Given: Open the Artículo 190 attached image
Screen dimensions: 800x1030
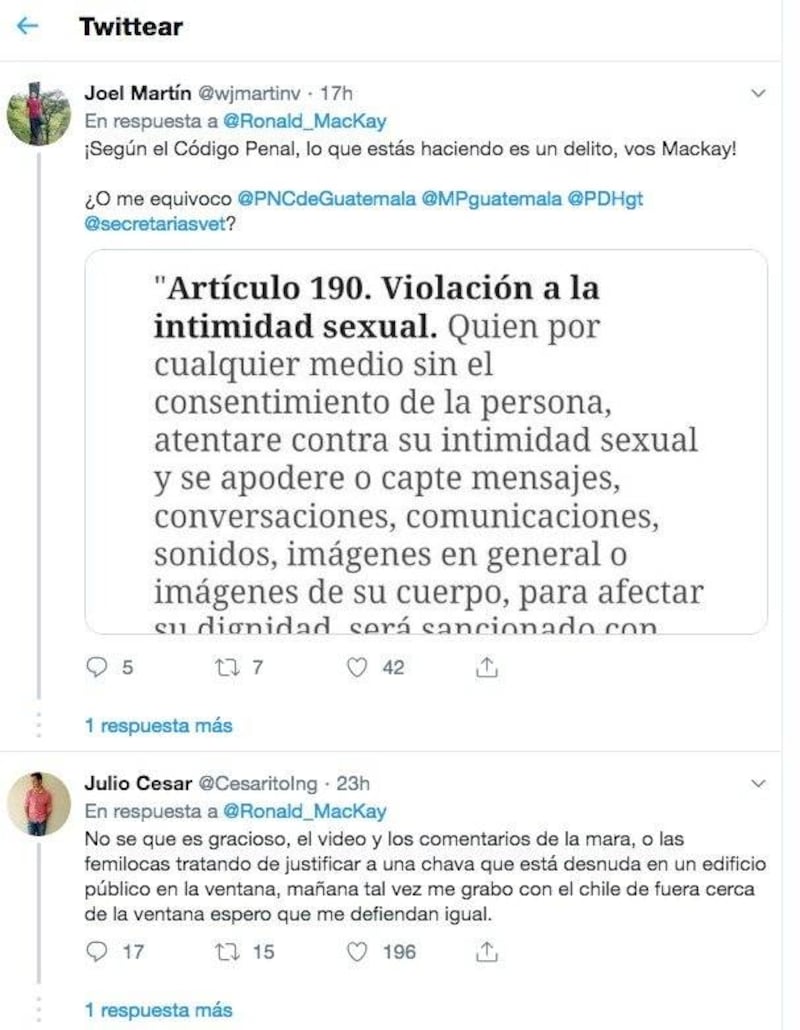Looking at the screenshot, I should tap(426, 441).
